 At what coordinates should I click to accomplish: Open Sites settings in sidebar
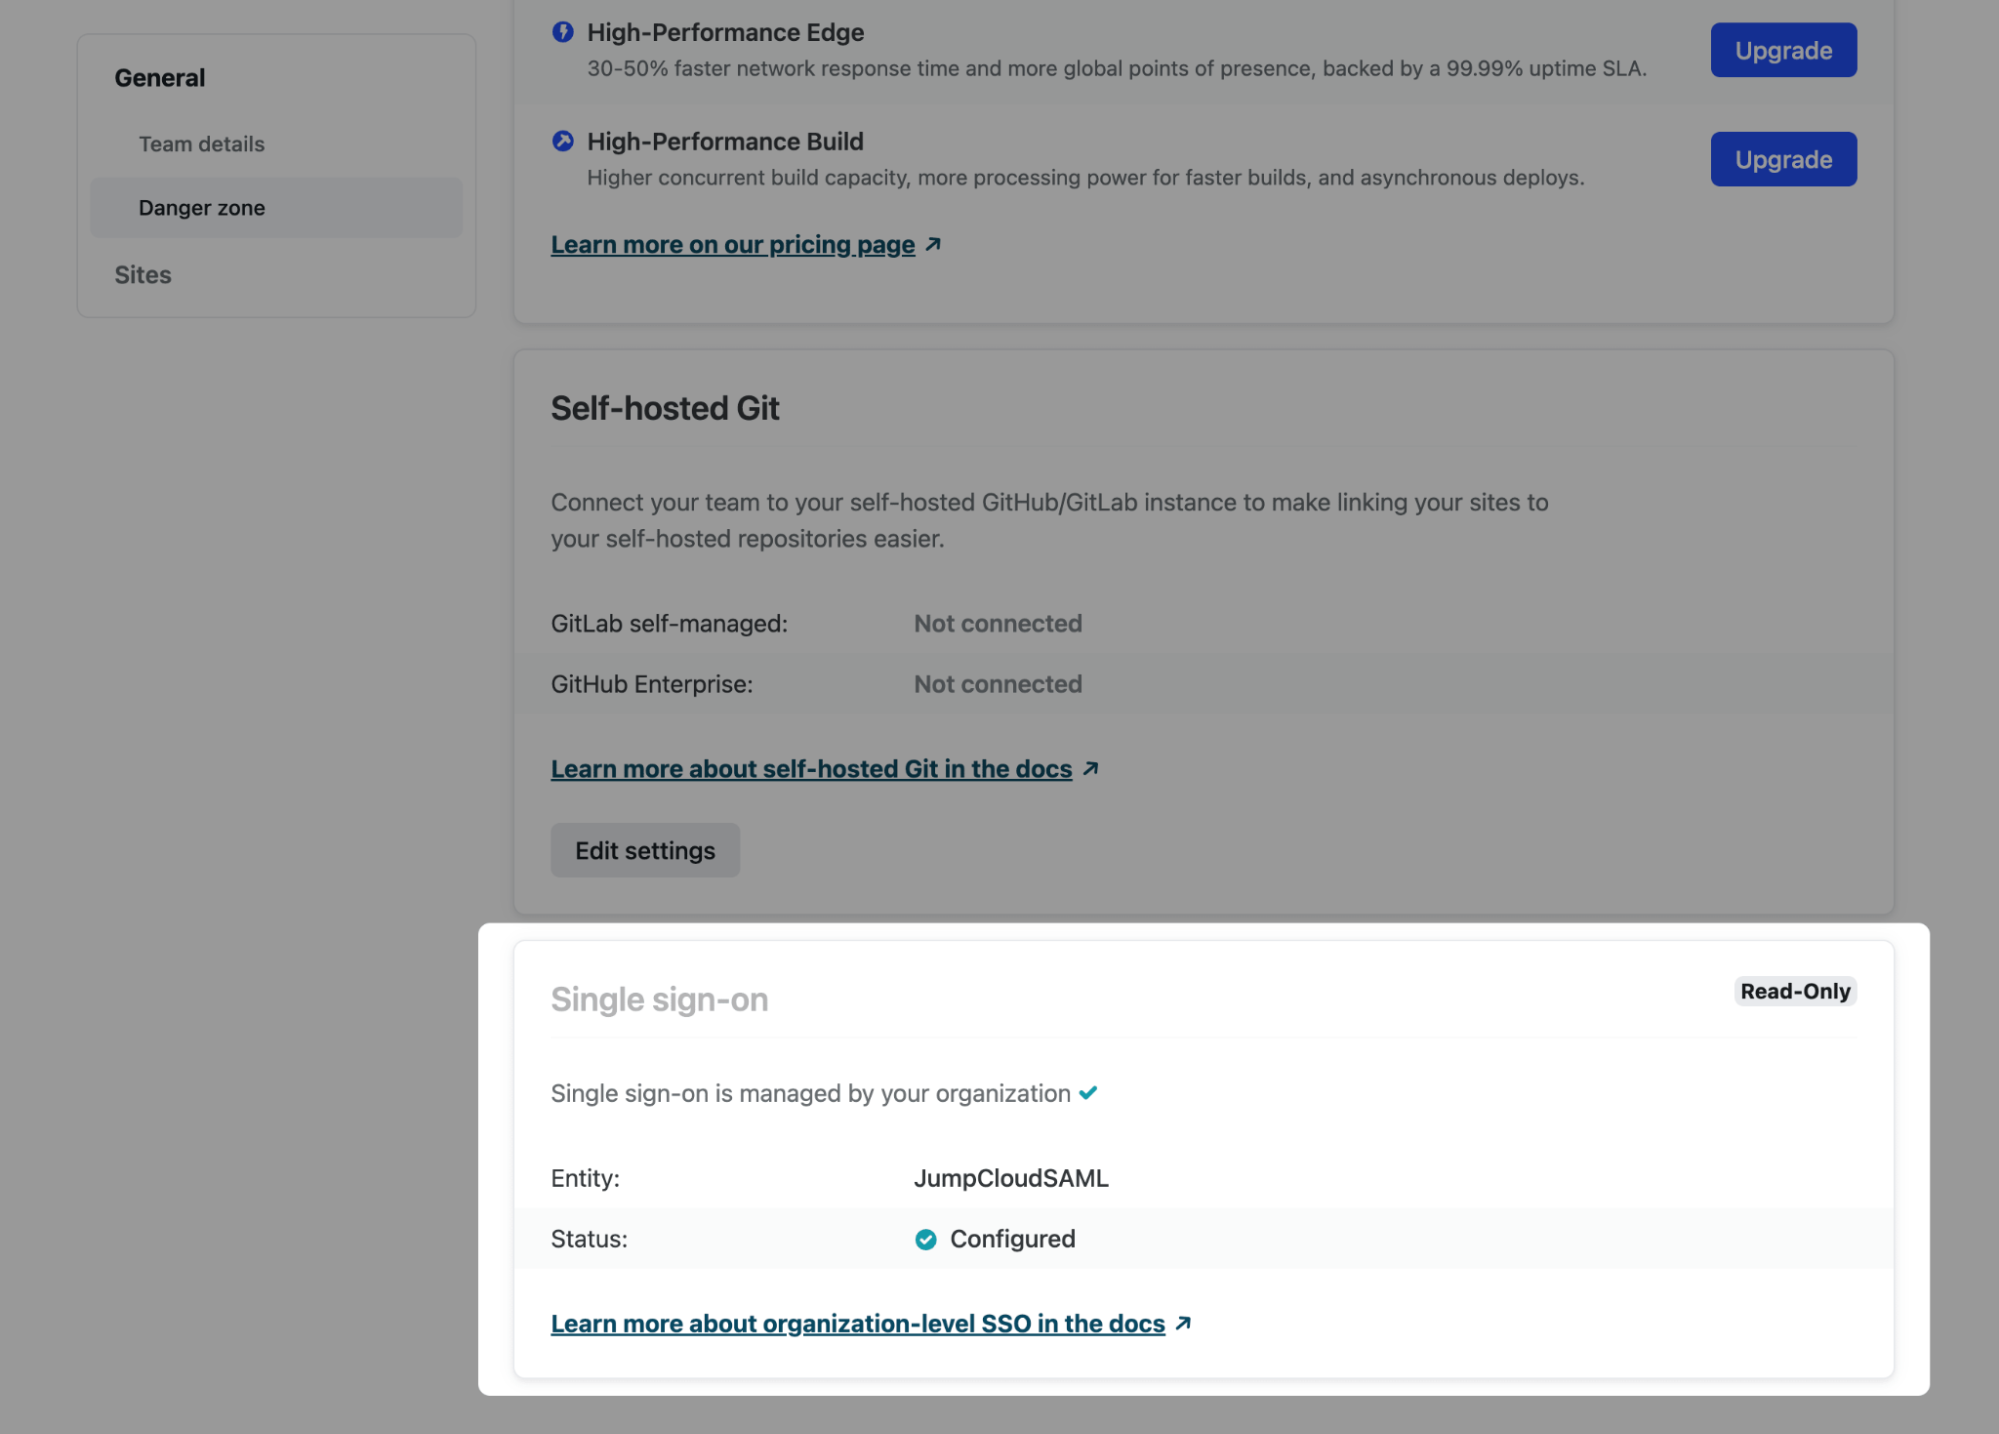[143, 275]
